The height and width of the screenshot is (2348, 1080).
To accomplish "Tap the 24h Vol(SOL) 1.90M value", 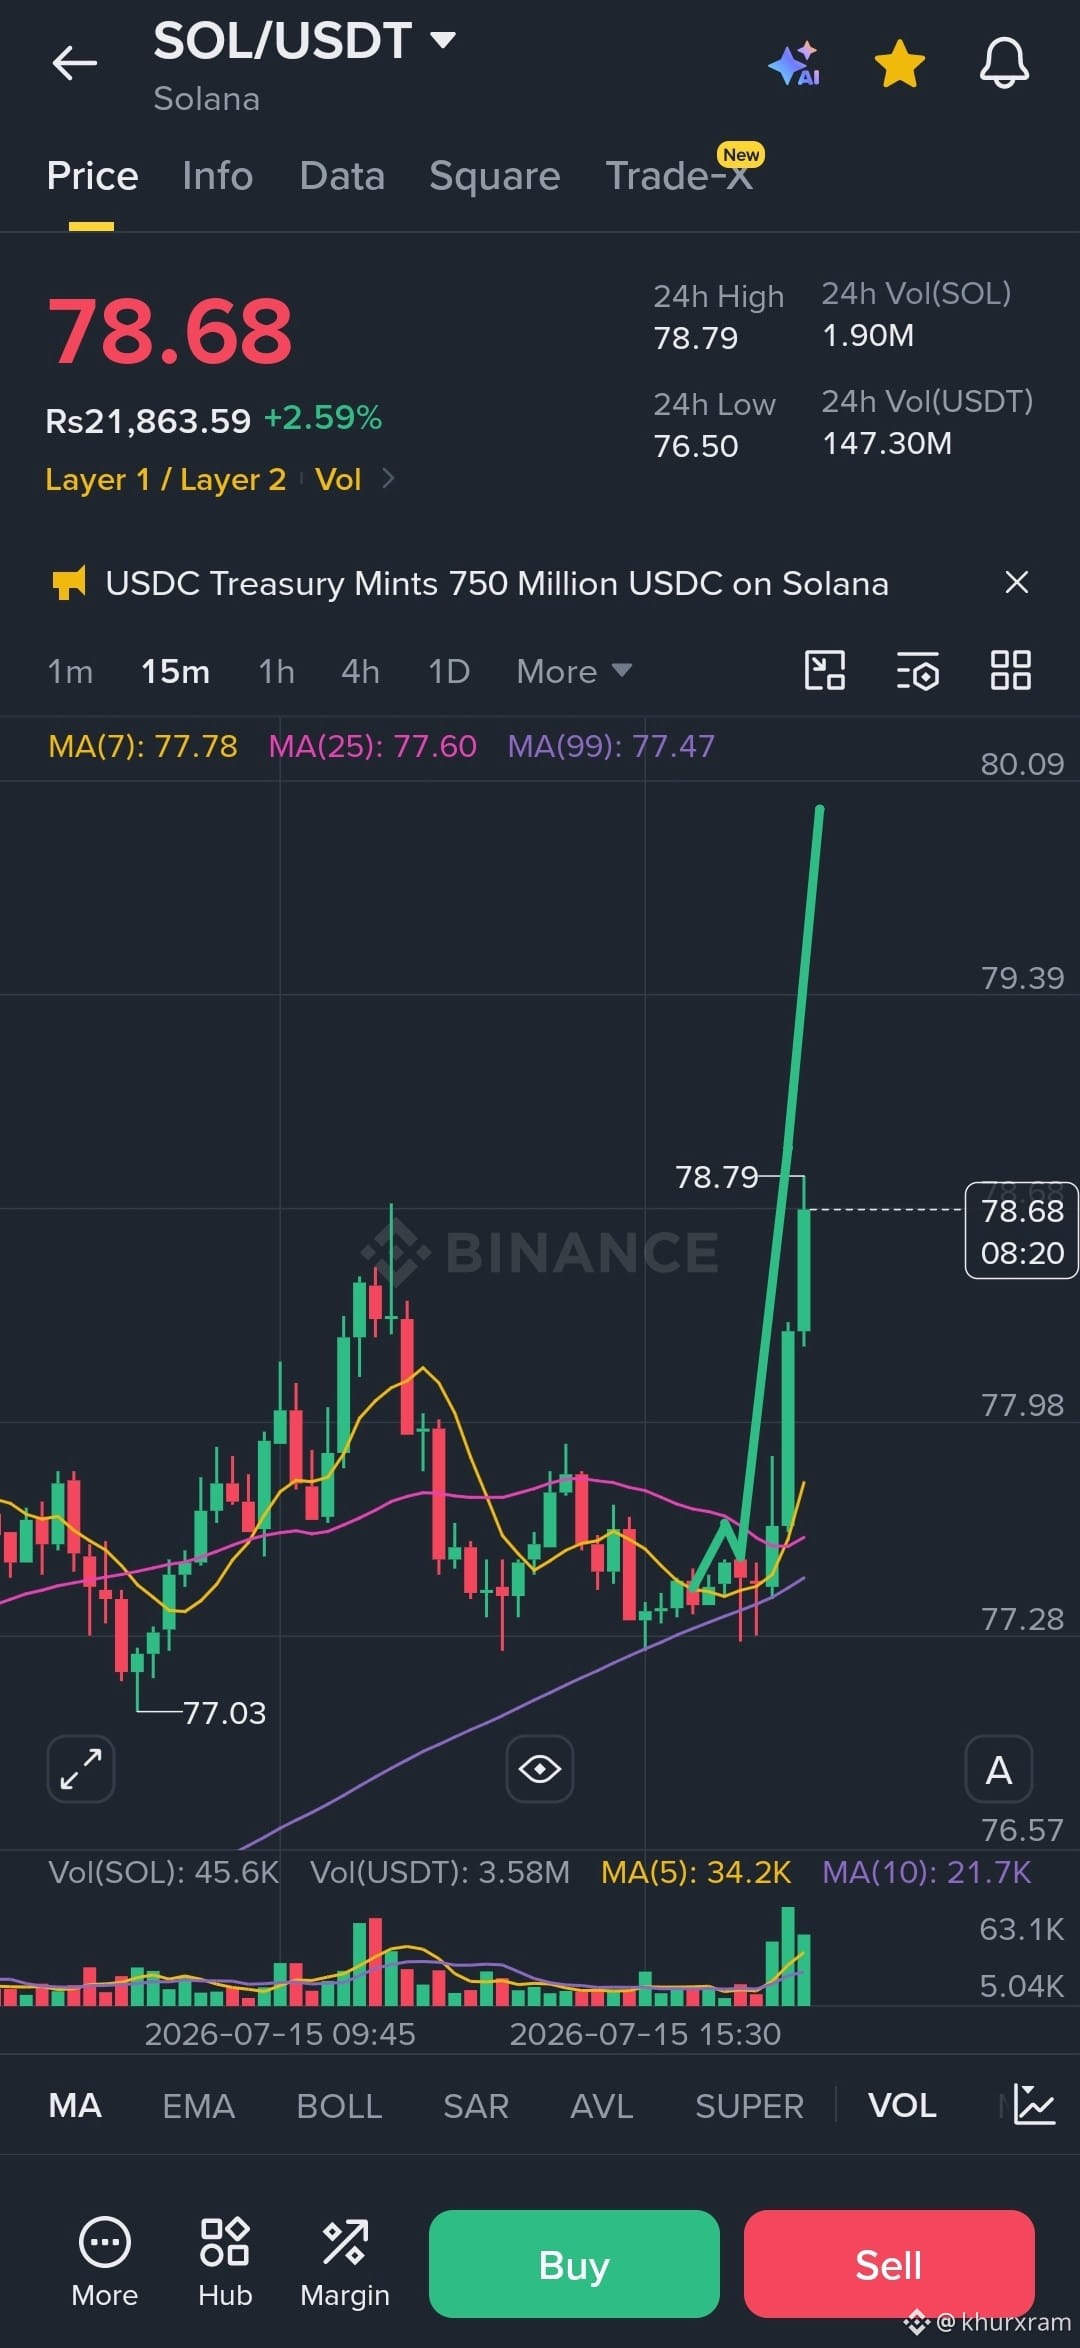I will pos(868,335).
